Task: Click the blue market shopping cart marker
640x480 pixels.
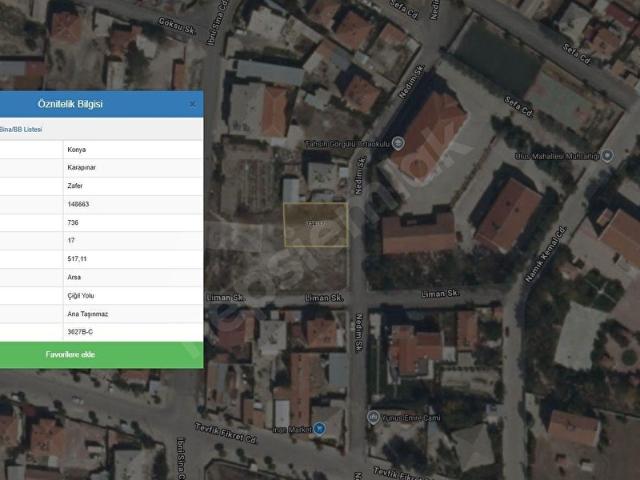Action: pos(320,429)
